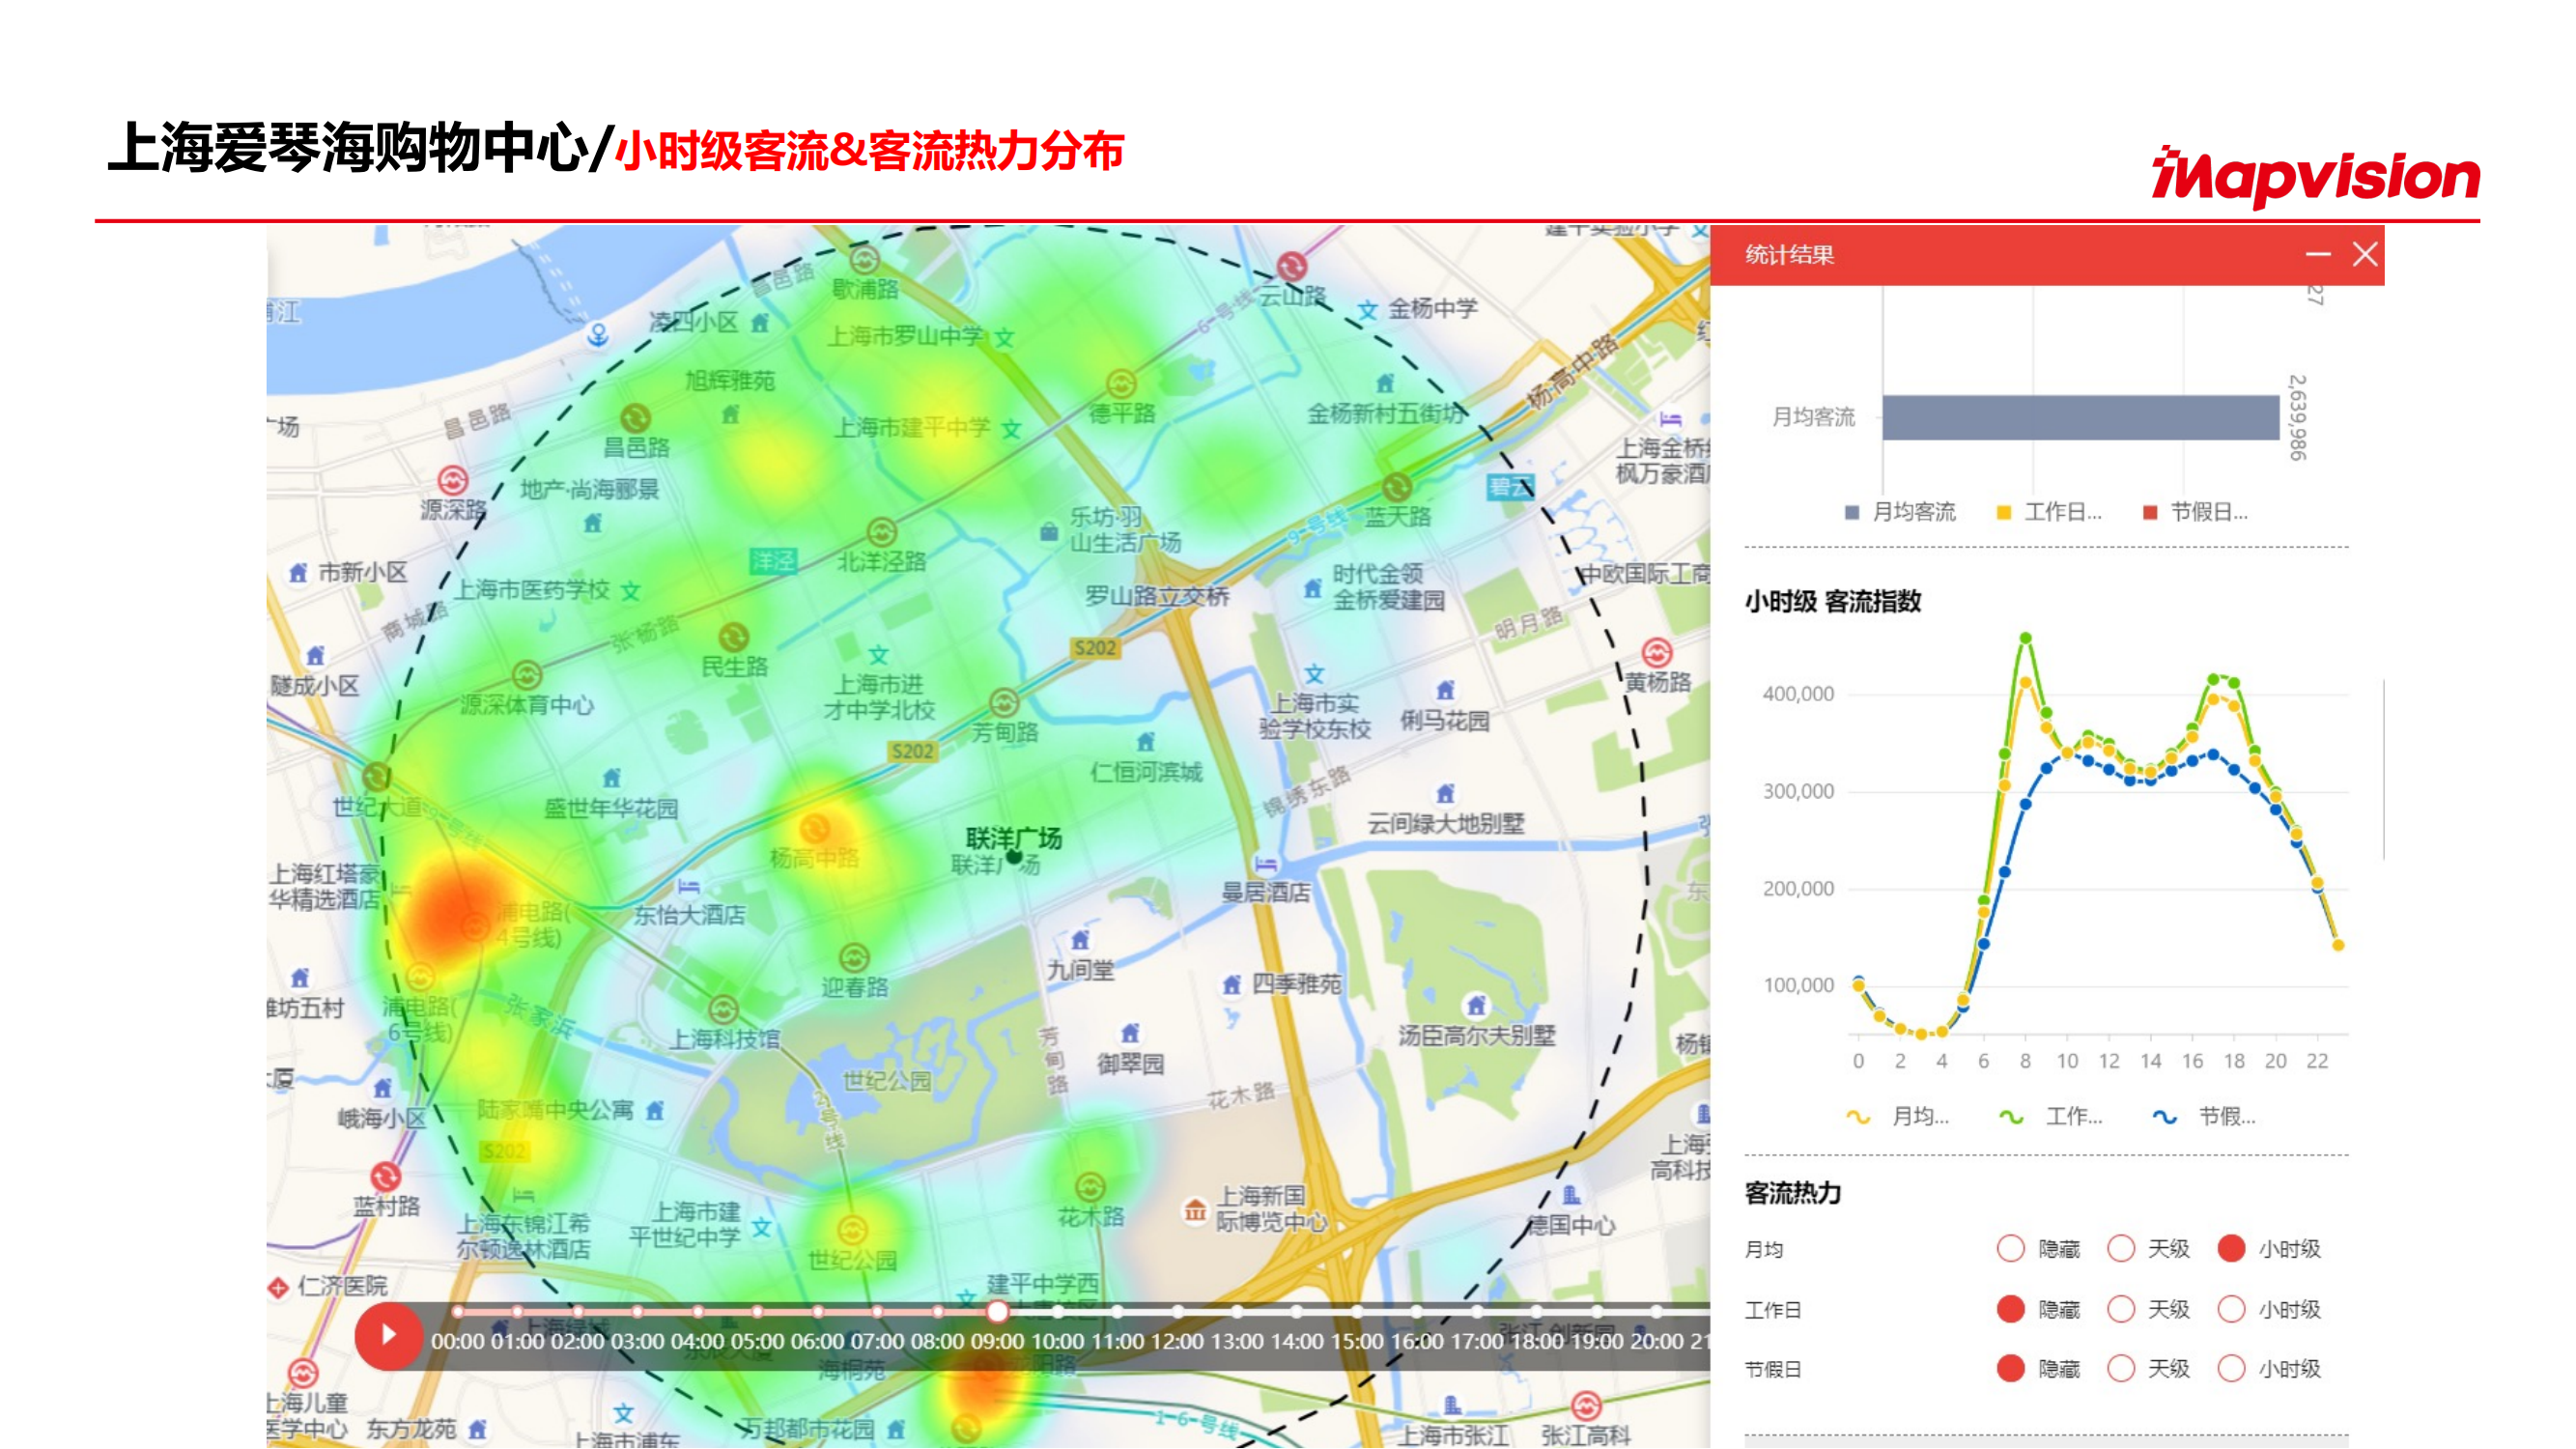Toggle 月均 line series legend
The image size is (2576, 1449).
[x=1898, y=1116]
